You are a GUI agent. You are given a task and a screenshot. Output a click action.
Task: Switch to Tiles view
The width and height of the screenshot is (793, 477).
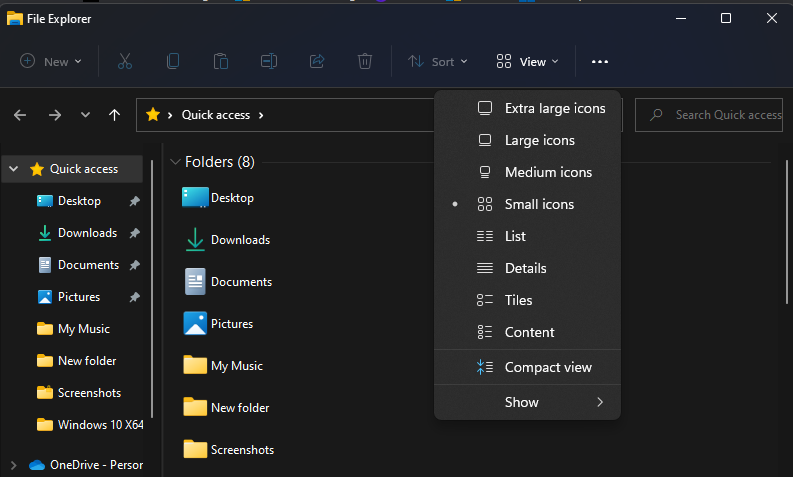pos(527,300)
